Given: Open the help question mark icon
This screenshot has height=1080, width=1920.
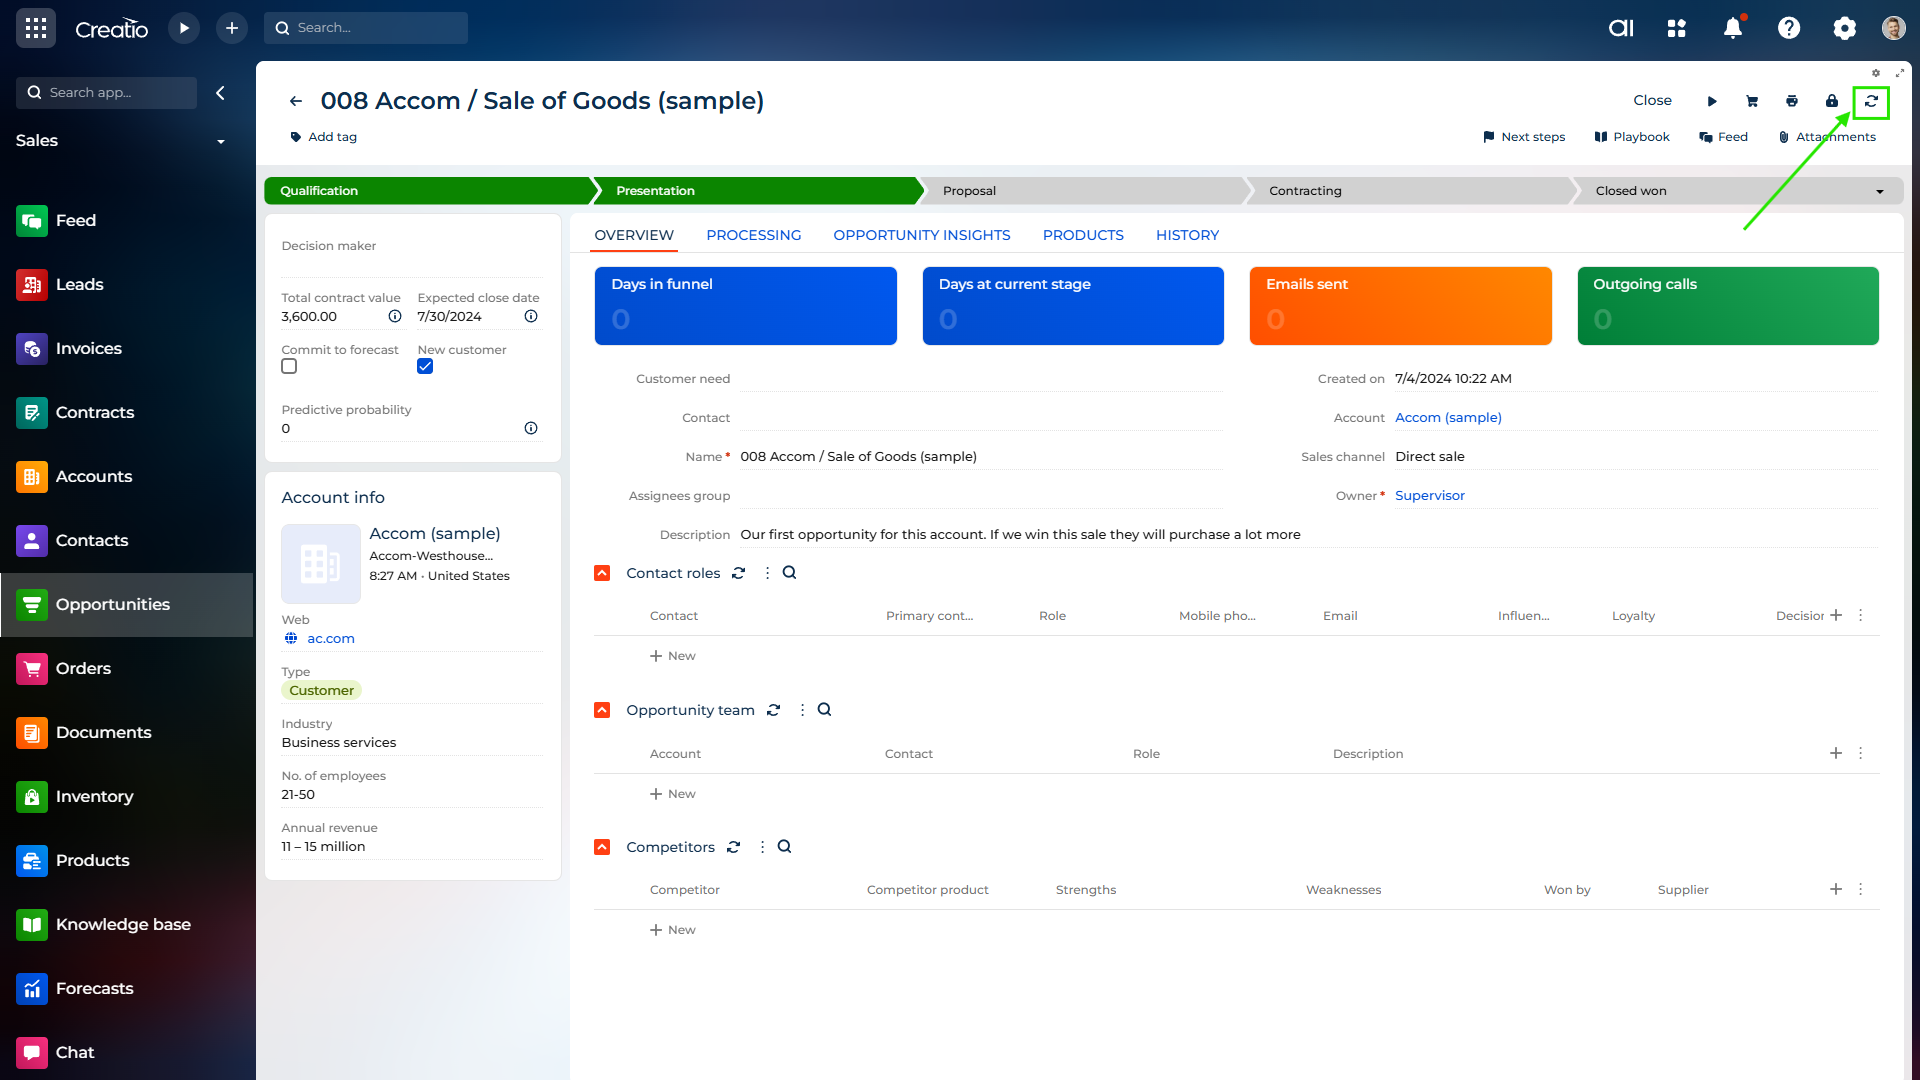Looking at the screenshot, I should coord(1789,28).
